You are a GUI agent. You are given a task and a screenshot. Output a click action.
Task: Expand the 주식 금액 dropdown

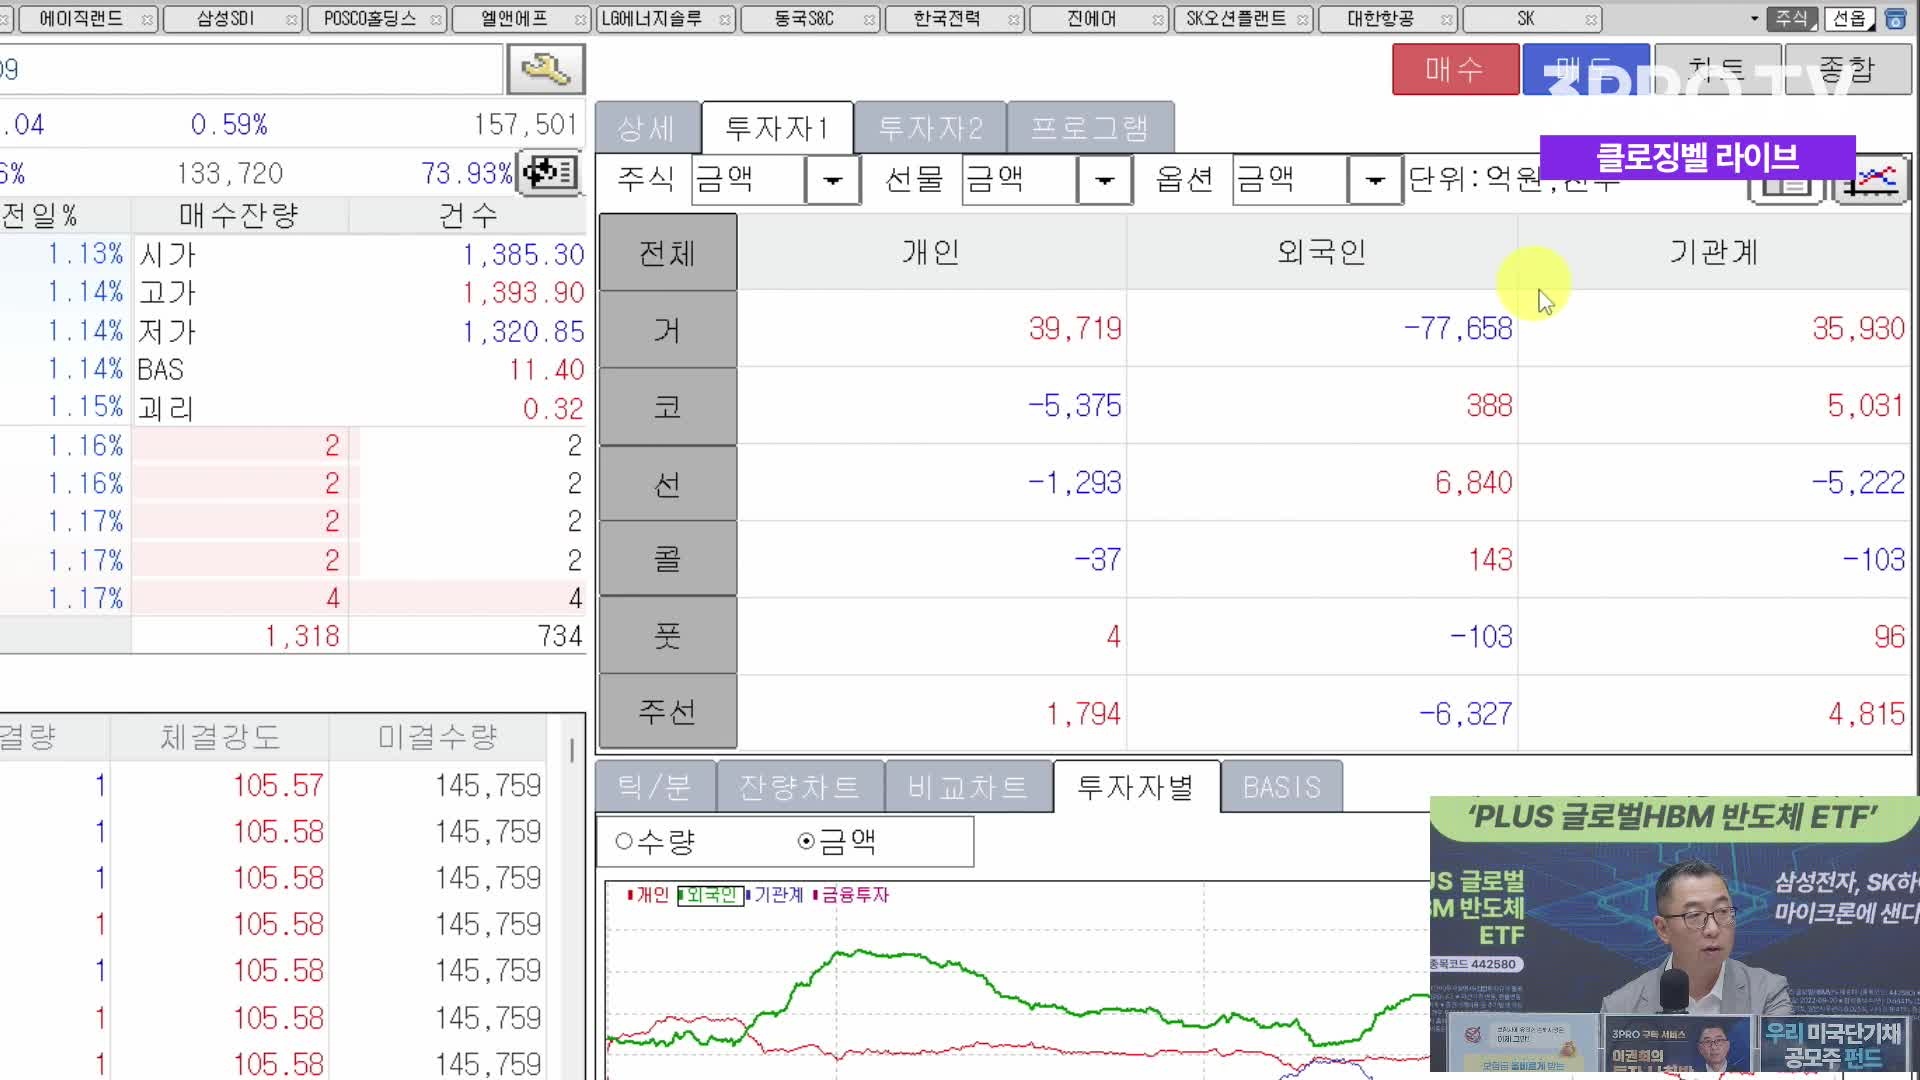[832, 181]
